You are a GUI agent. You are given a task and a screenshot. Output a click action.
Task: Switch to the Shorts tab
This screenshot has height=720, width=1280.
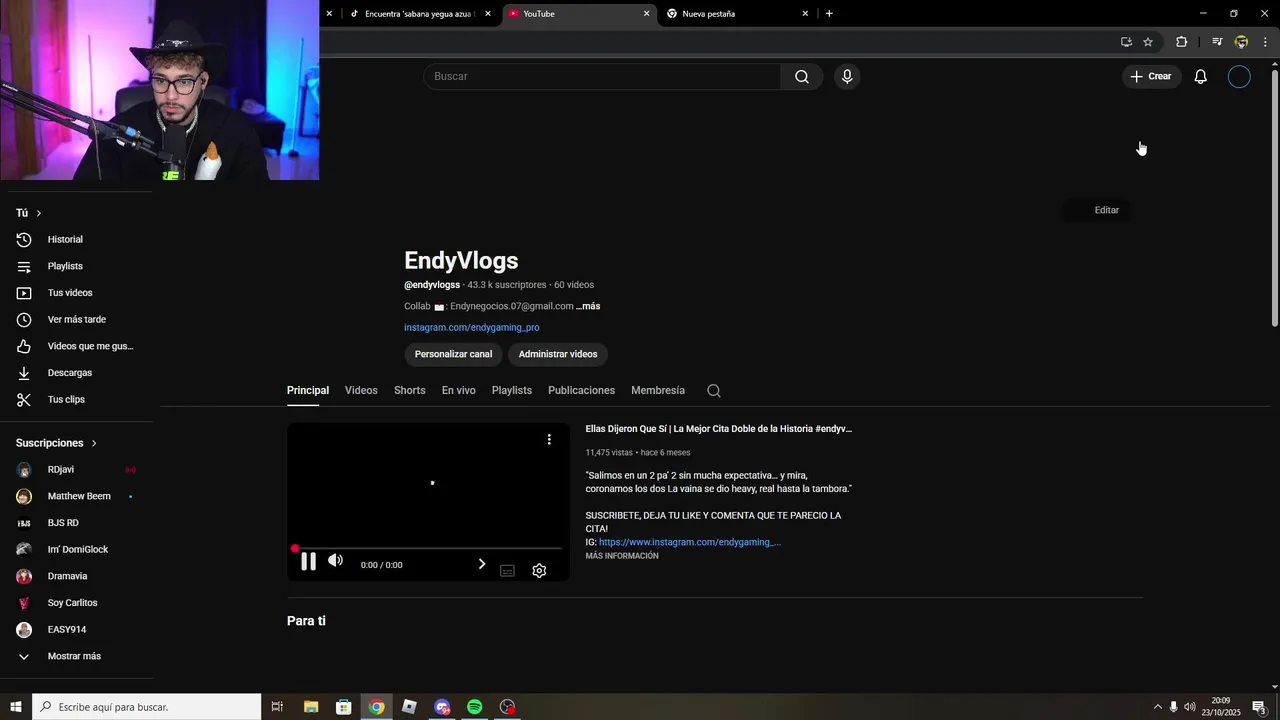point(410,390)
